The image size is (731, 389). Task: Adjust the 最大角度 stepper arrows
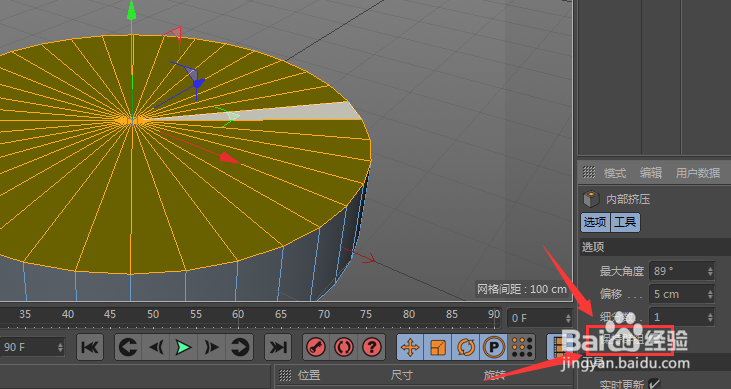710,271
